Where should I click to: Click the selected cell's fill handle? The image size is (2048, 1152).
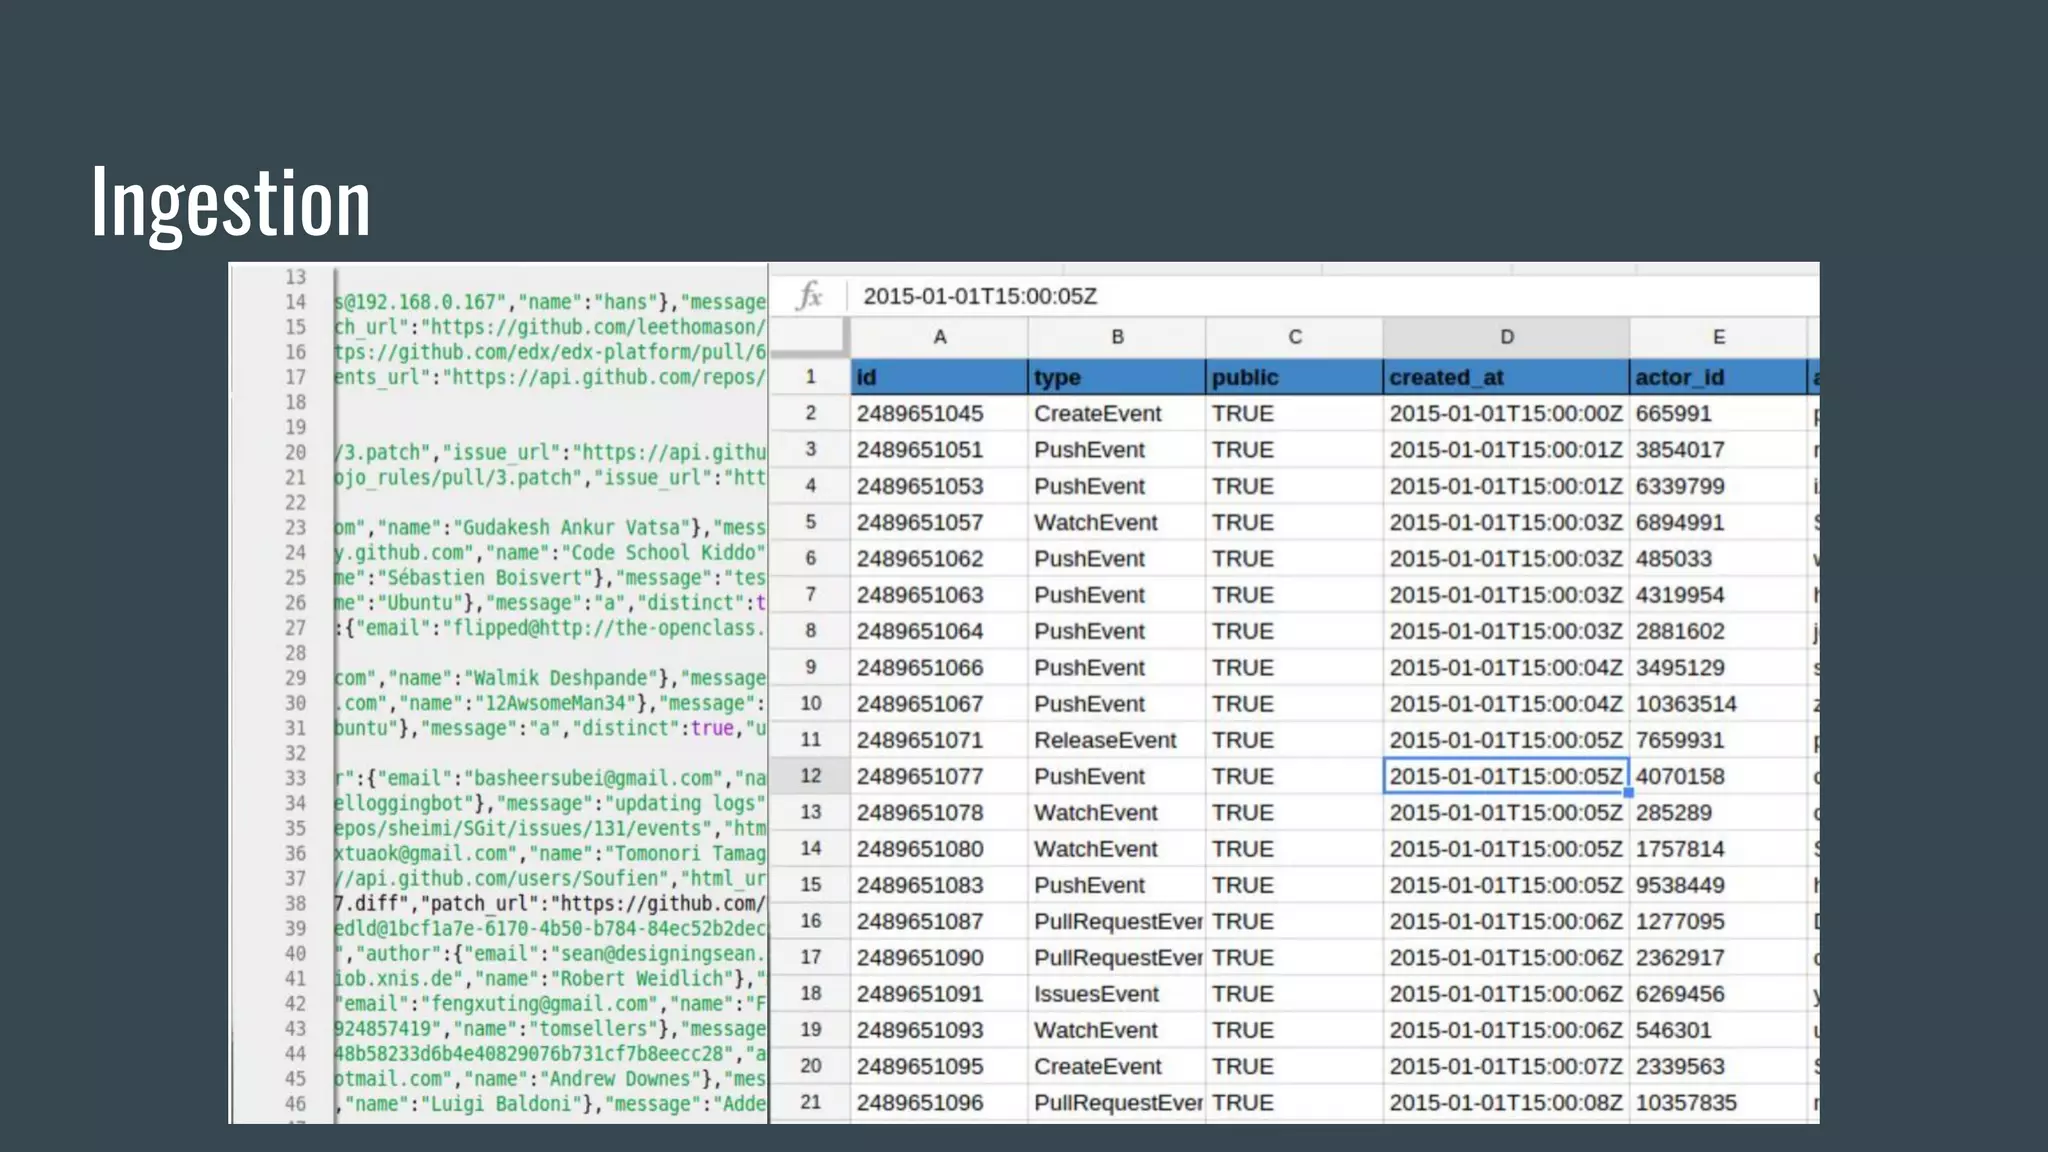coord(1628,792)
